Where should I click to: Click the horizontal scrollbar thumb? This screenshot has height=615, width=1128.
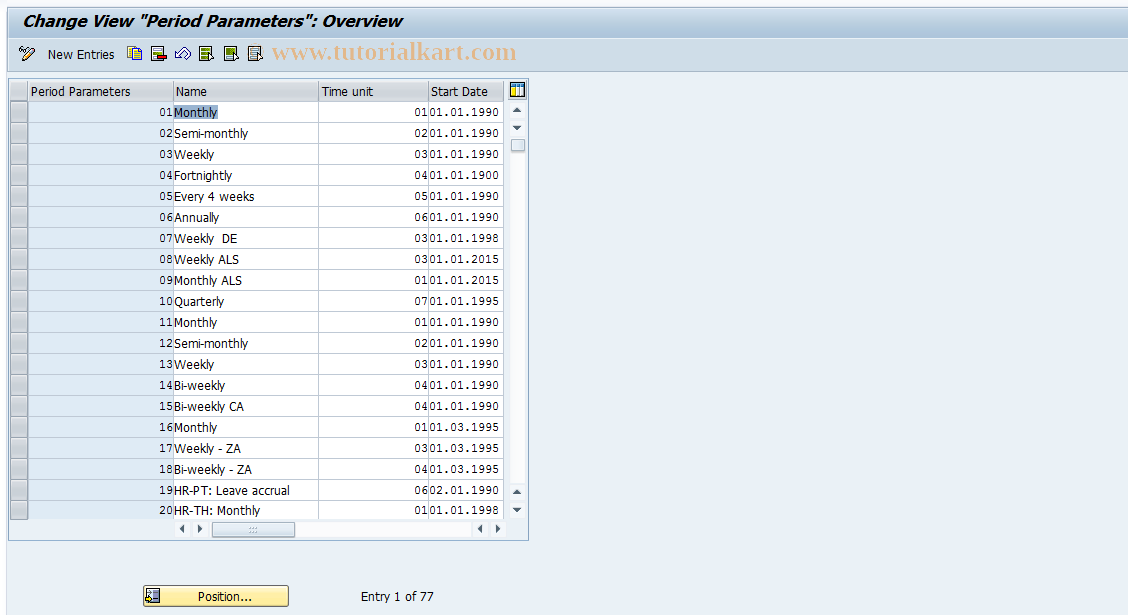click(253, 529)
